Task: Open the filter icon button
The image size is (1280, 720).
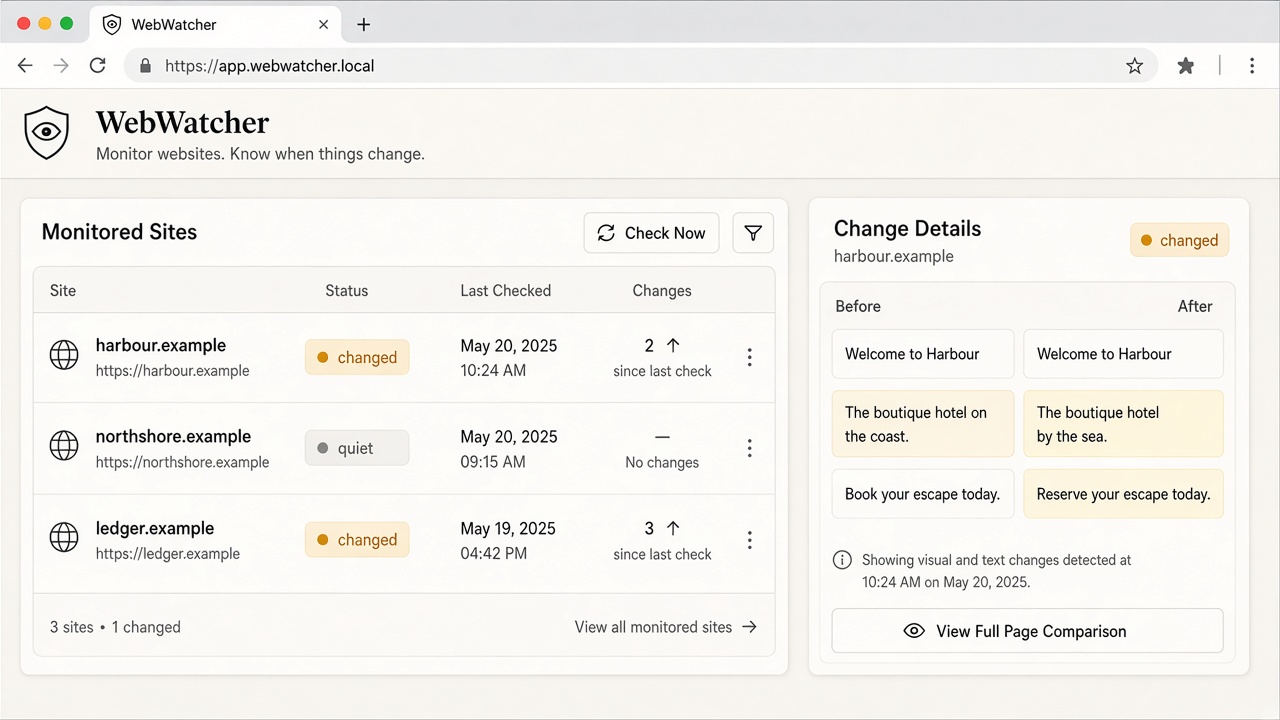Action: click(x=753, y=233)
